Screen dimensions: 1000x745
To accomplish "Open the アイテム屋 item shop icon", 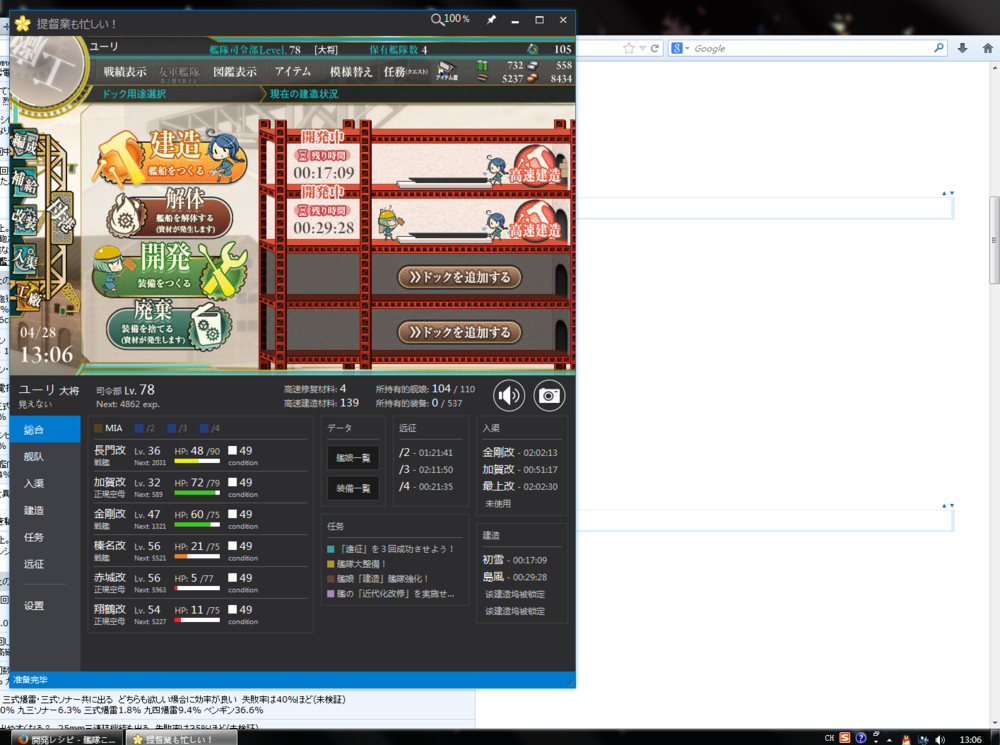I will 446,71.
